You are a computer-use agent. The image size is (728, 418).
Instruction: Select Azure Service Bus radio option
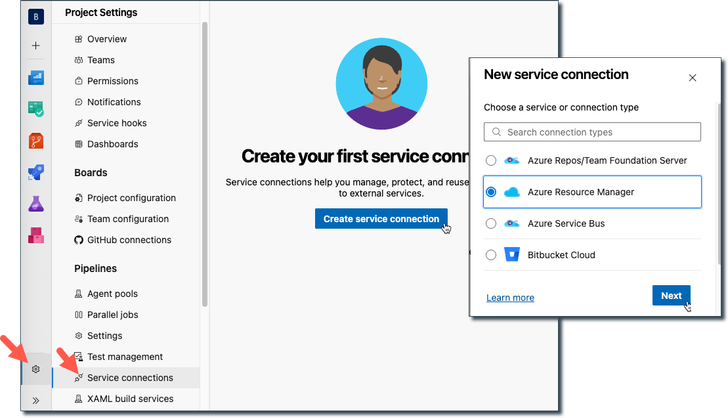click(x=490, y=223)
